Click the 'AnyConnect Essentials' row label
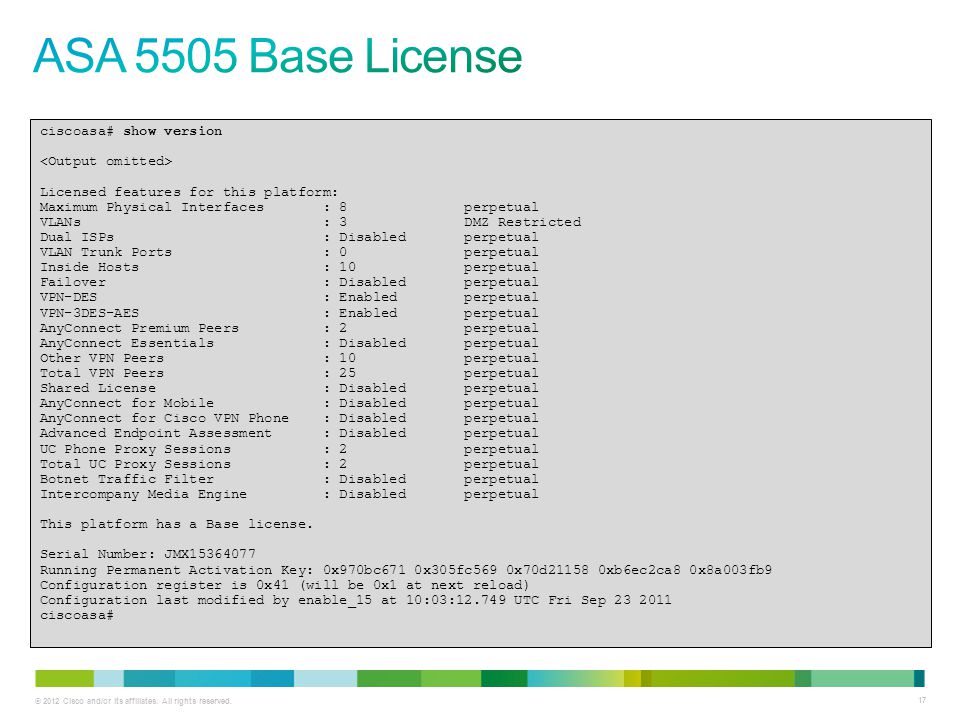The height and width of the screenshot is (720, 960). tap(127, 343)
